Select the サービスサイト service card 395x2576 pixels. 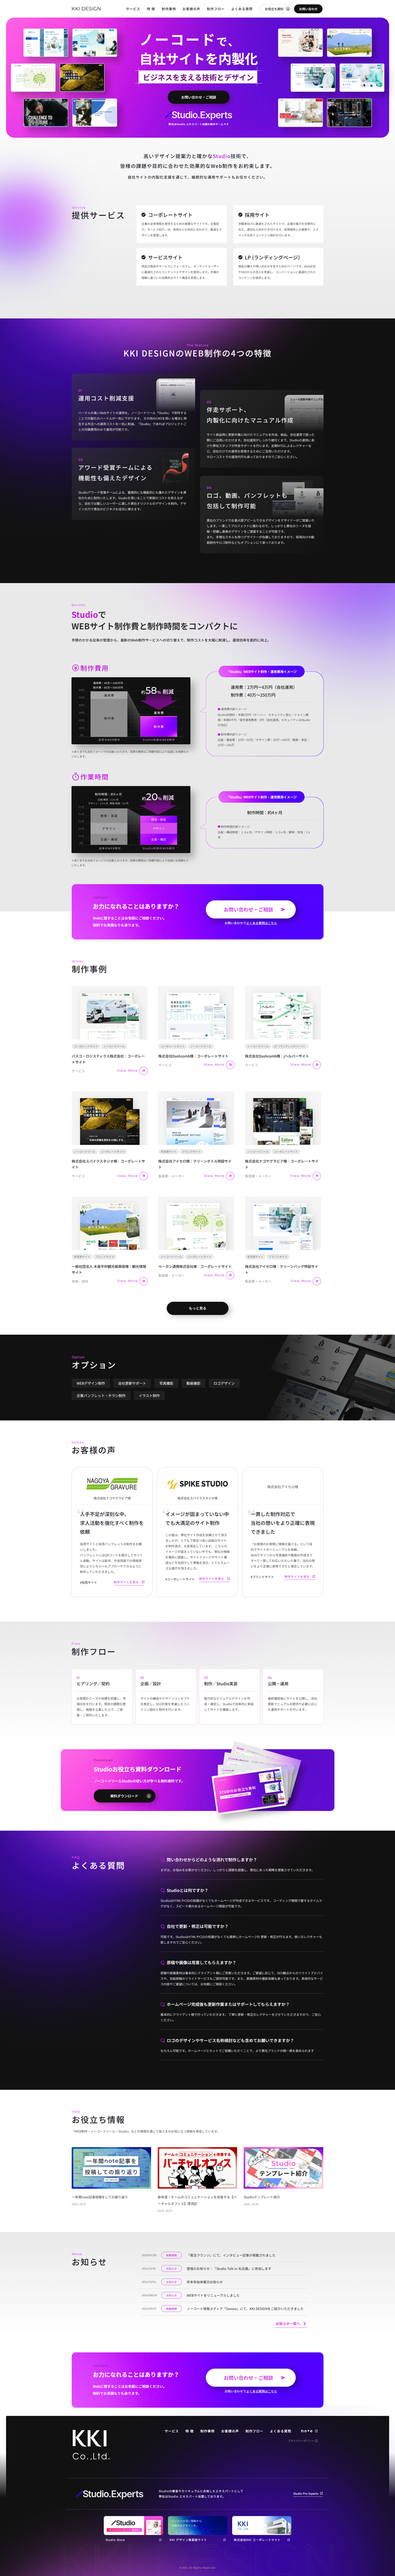[x=181, y=267]
